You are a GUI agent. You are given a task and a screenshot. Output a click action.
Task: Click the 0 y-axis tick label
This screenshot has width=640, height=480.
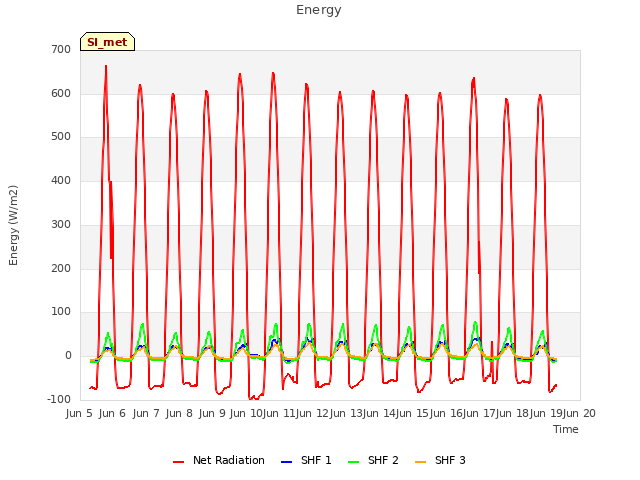(68, 356)
